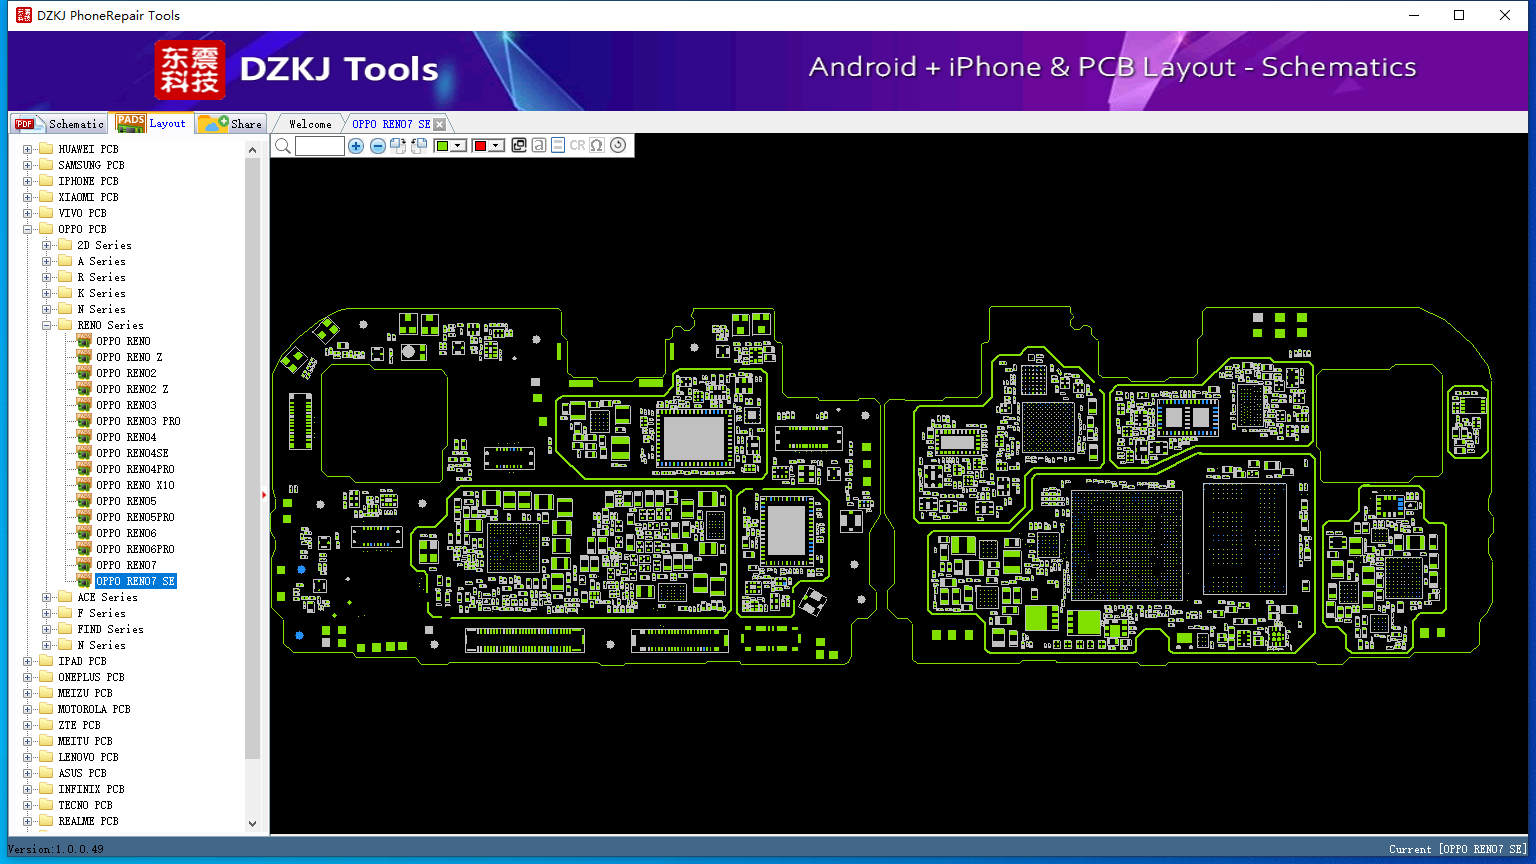Viewport: 1536px width, 864px height.
Task: Click the overlapping-windows layer icon in the toolbar
Action: coord(518,146)
